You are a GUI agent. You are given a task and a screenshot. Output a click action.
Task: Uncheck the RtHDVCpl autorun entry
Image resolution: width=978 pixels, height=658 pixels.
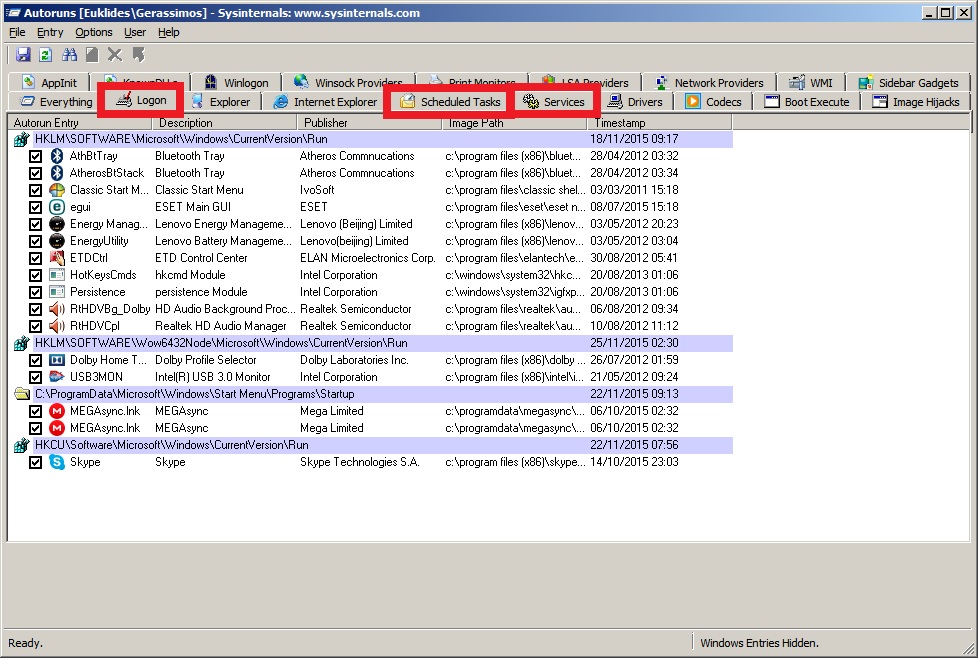[36, 326]
